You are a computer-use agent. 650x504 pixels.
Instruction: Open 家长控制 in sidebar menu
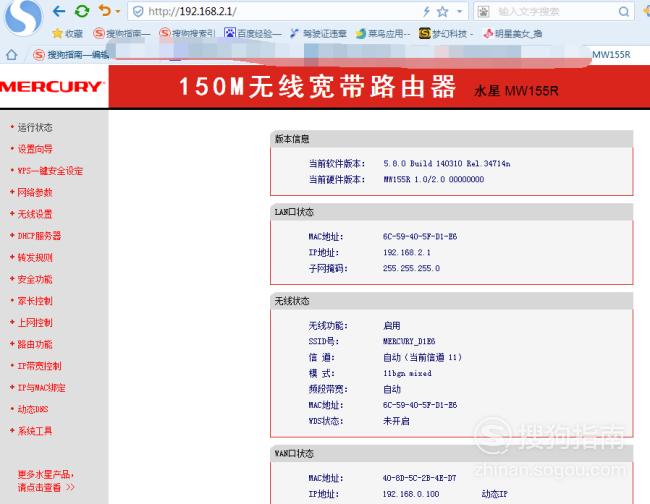pyautogui.click(x=35, y=301)
